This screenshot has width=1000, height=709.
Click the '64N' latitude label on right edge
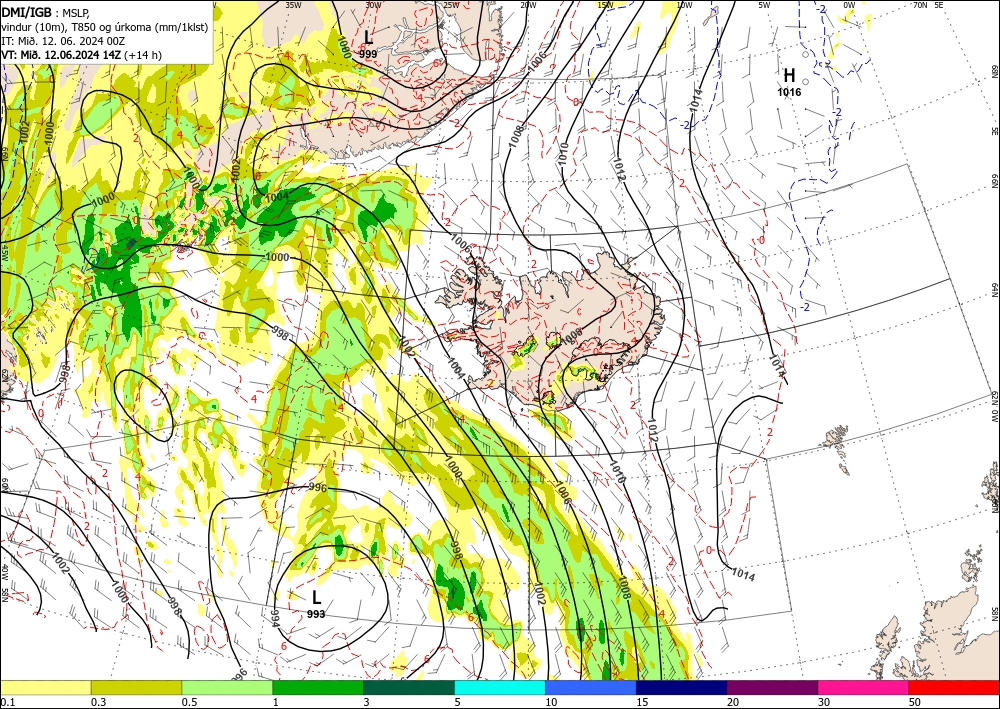[994, 289]
